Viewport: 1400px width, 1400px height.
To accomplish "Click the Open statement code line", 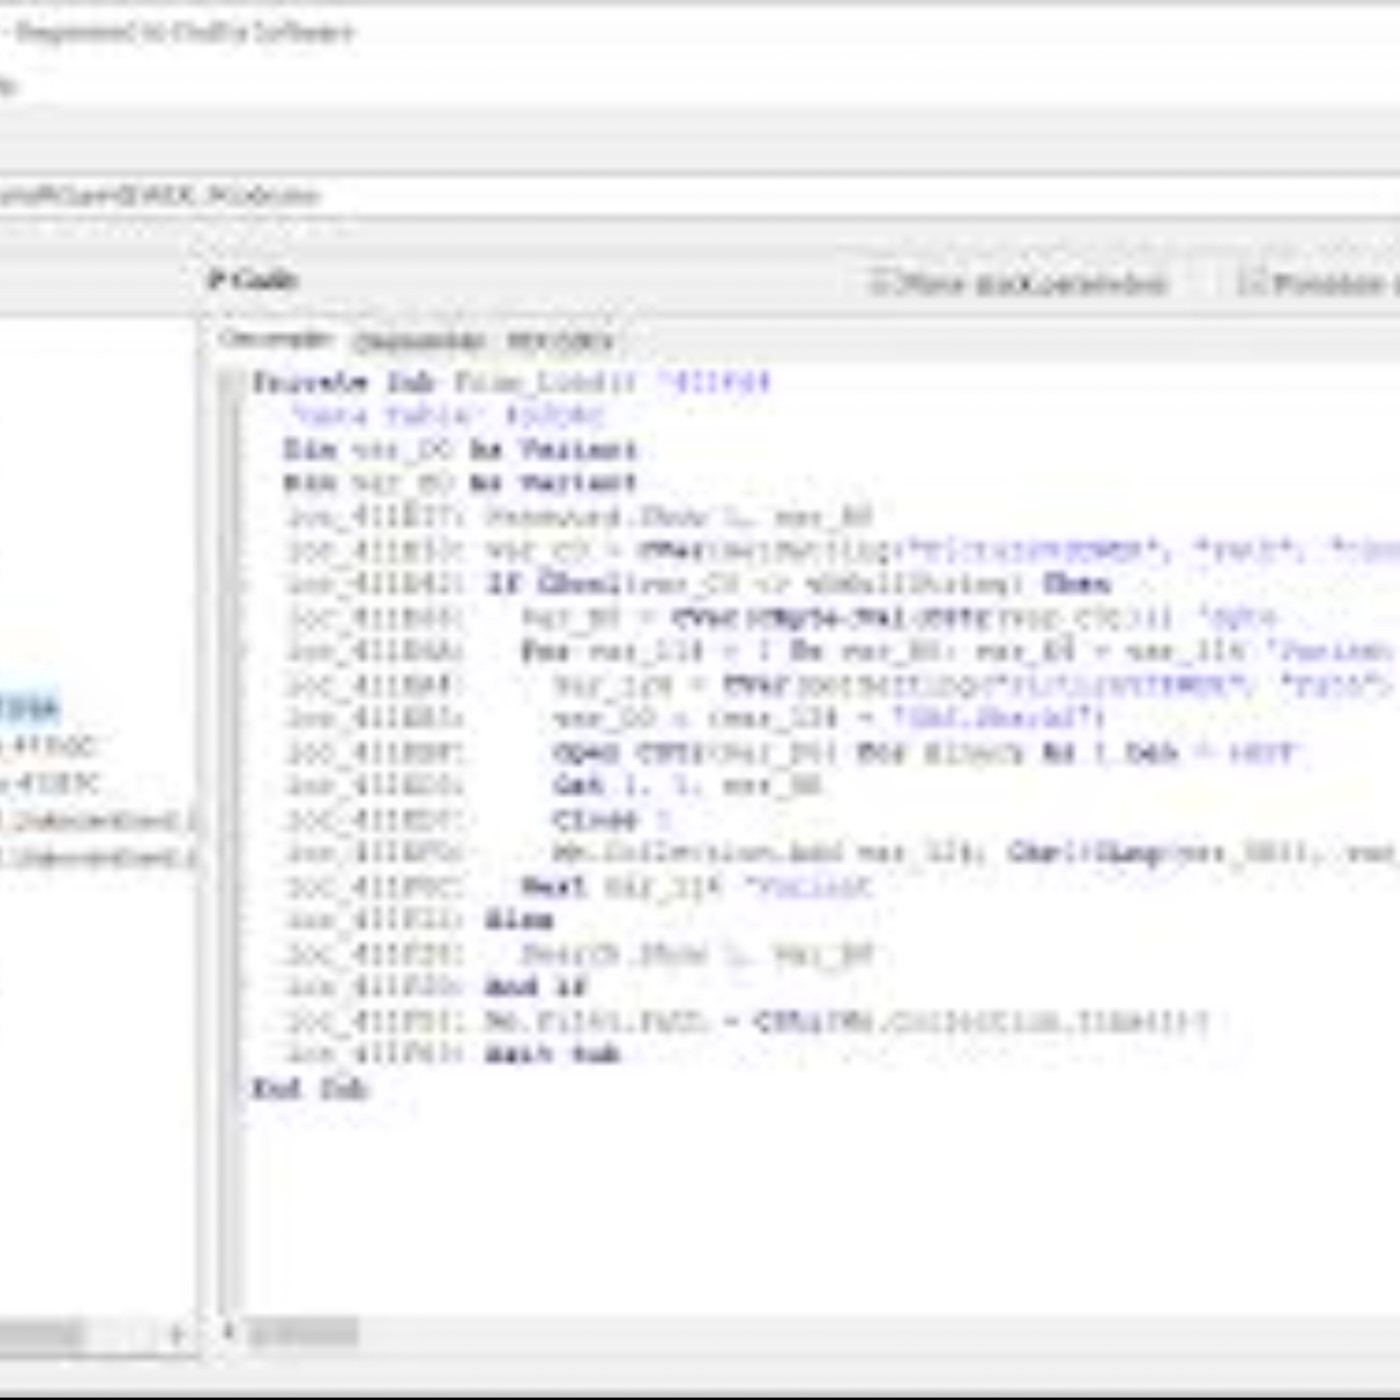I will pyautogui.click(x=792, y=752).
